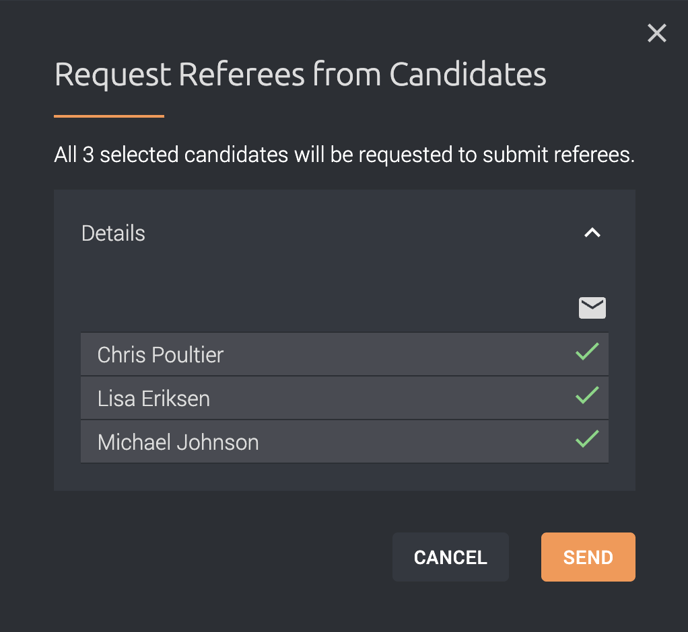Send the referee request to candidates
Screen dimensions: 688x632
588,557
